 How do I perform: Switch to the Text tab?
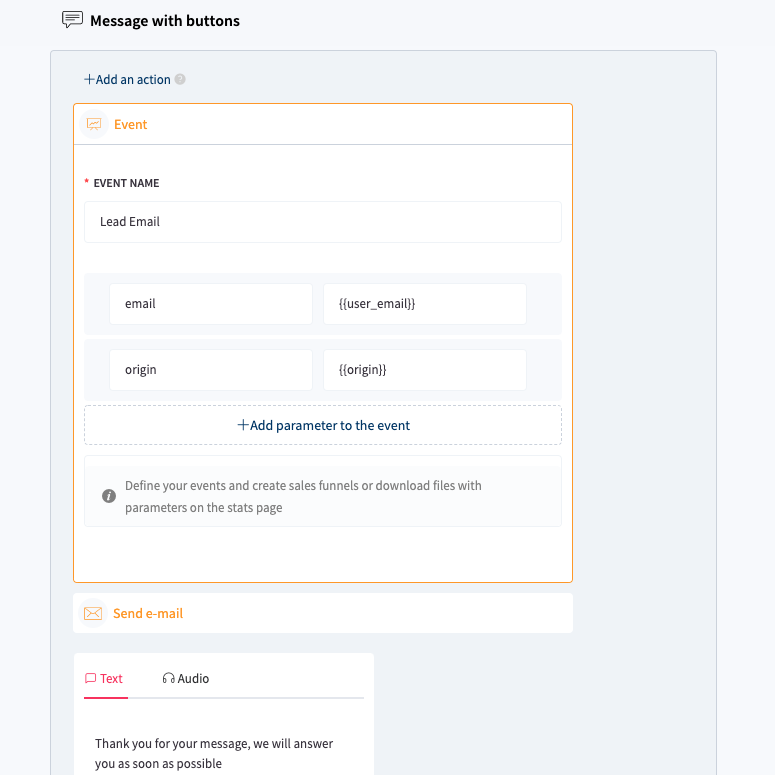105,678
